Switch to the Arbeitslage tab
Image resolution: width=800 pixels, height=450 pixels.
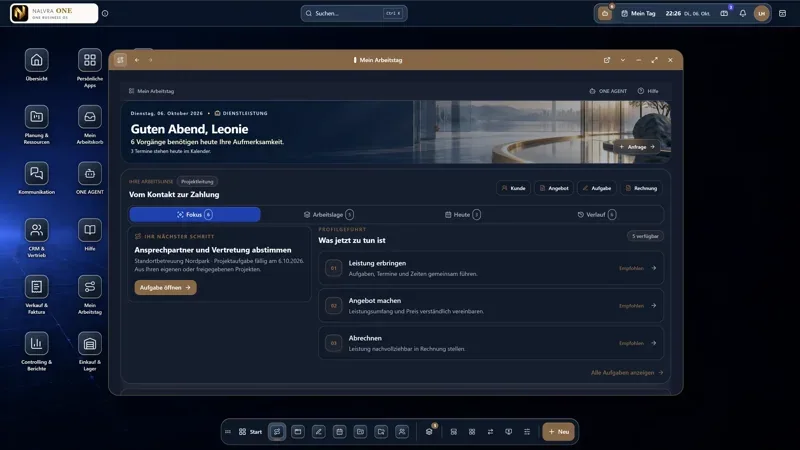pos(329,215)
